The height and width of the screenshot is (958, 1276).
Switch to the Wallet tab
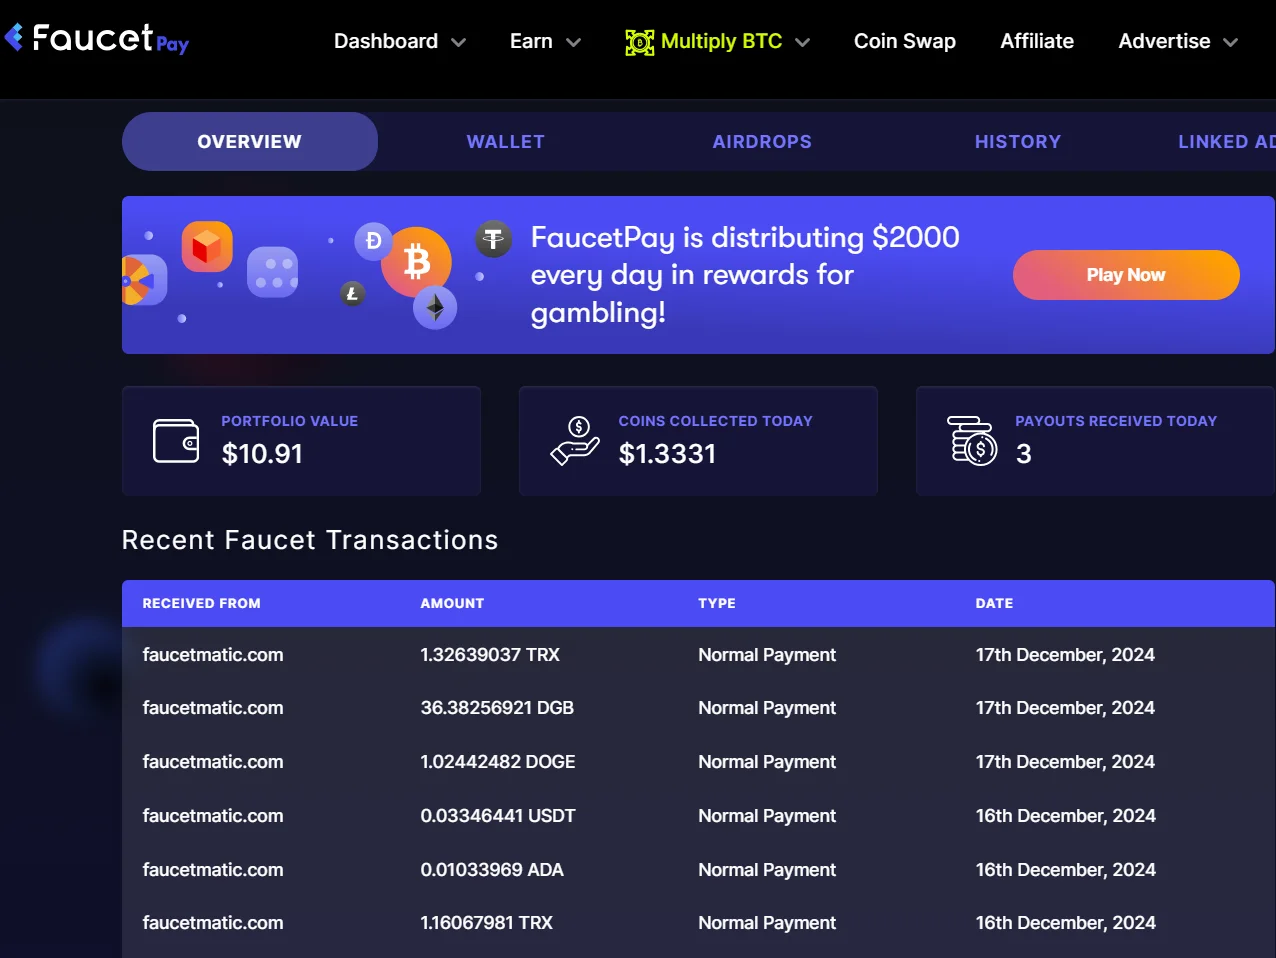506,141
